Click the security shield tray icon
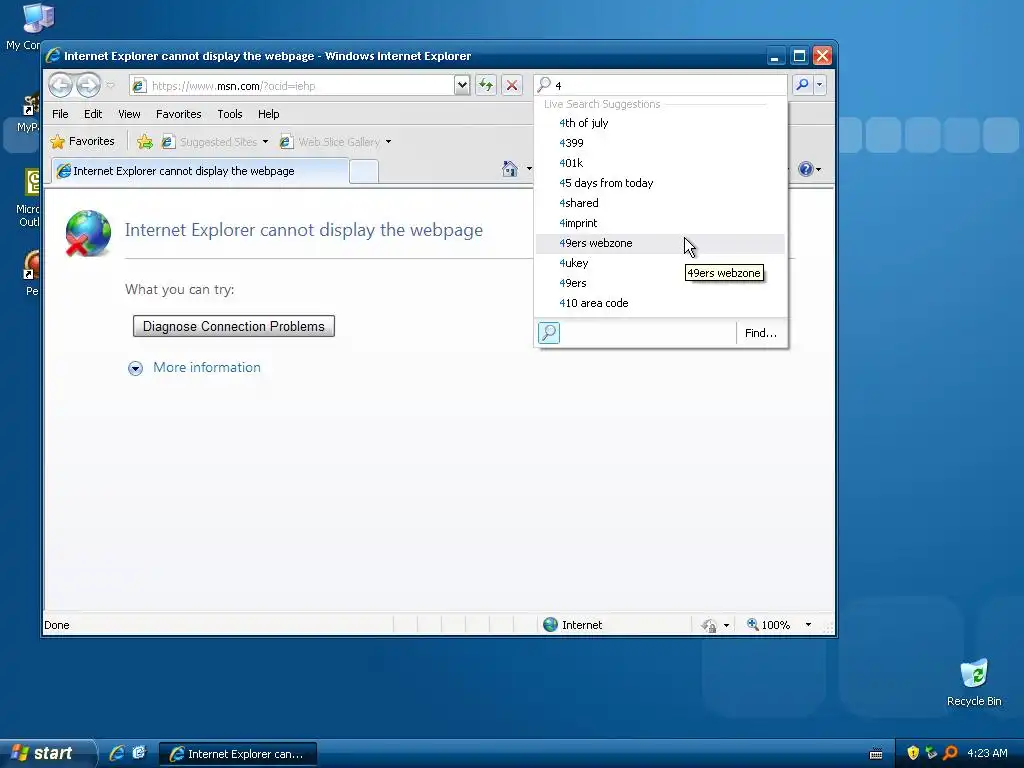 (912, 753)
